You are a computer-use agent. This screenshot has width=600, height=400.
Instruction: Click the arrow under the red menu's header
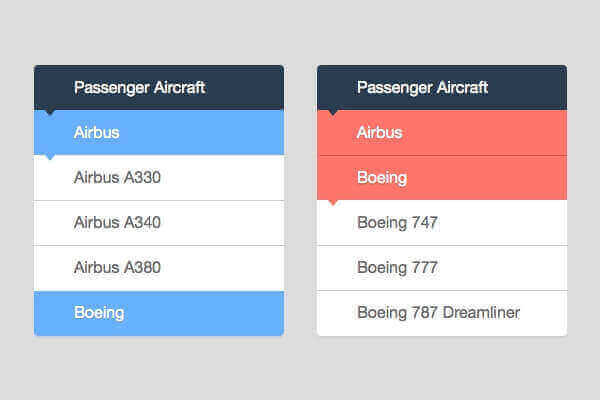point(333,113)
